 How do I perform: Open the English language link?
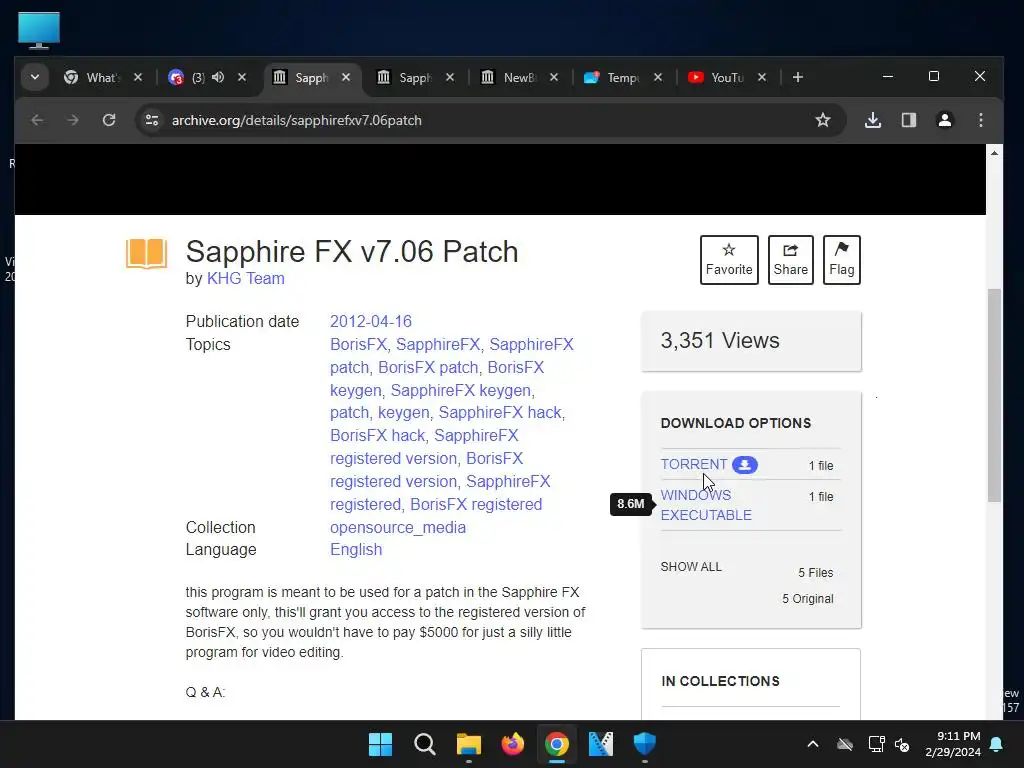pyautogui.click(x=356, y=549)
